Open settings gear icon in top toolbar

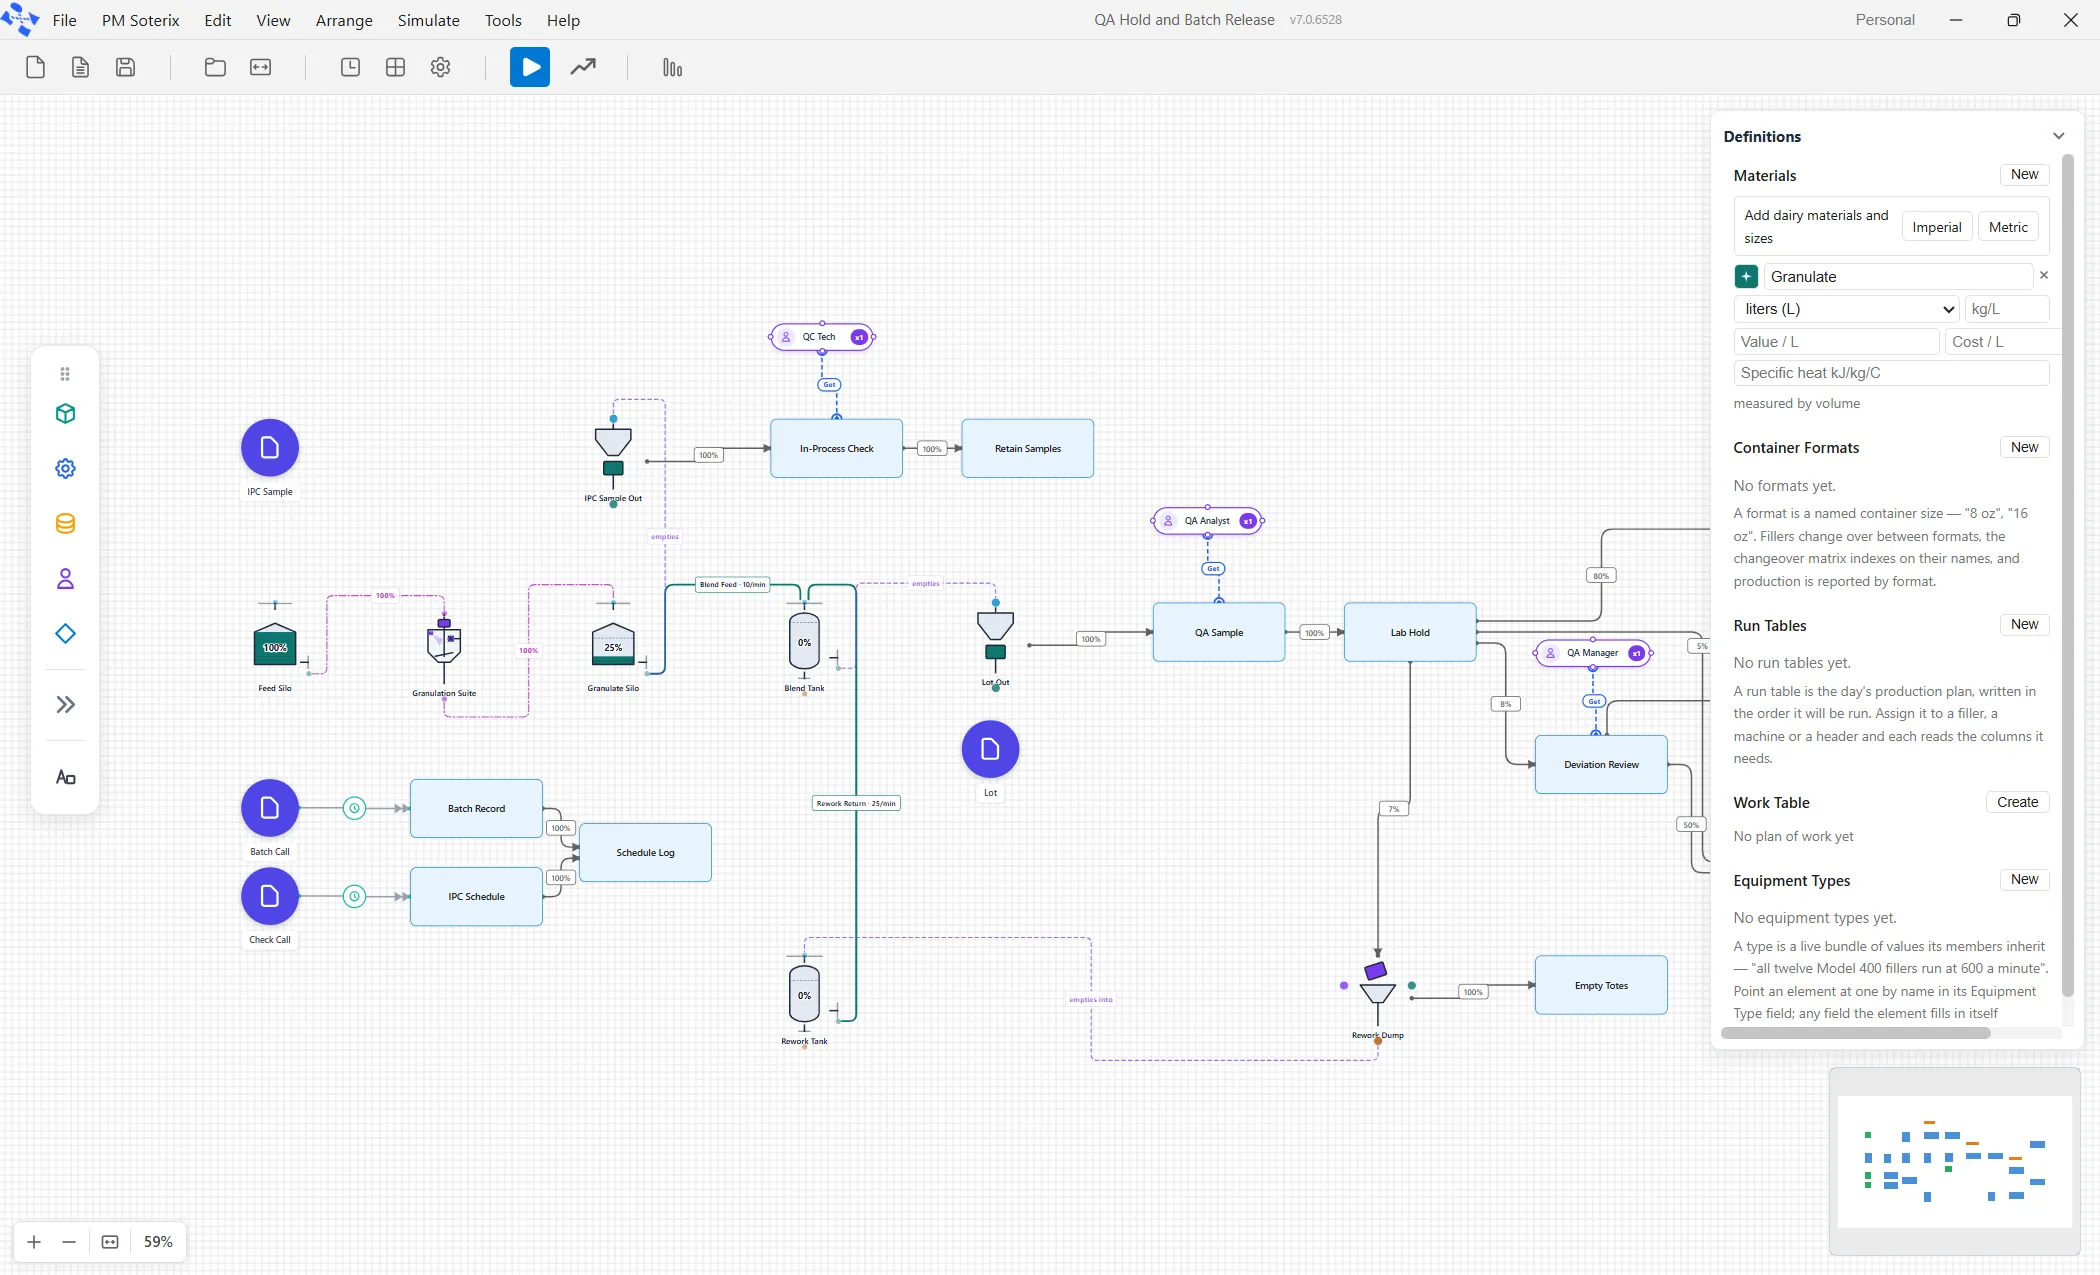tap(440, 67)
